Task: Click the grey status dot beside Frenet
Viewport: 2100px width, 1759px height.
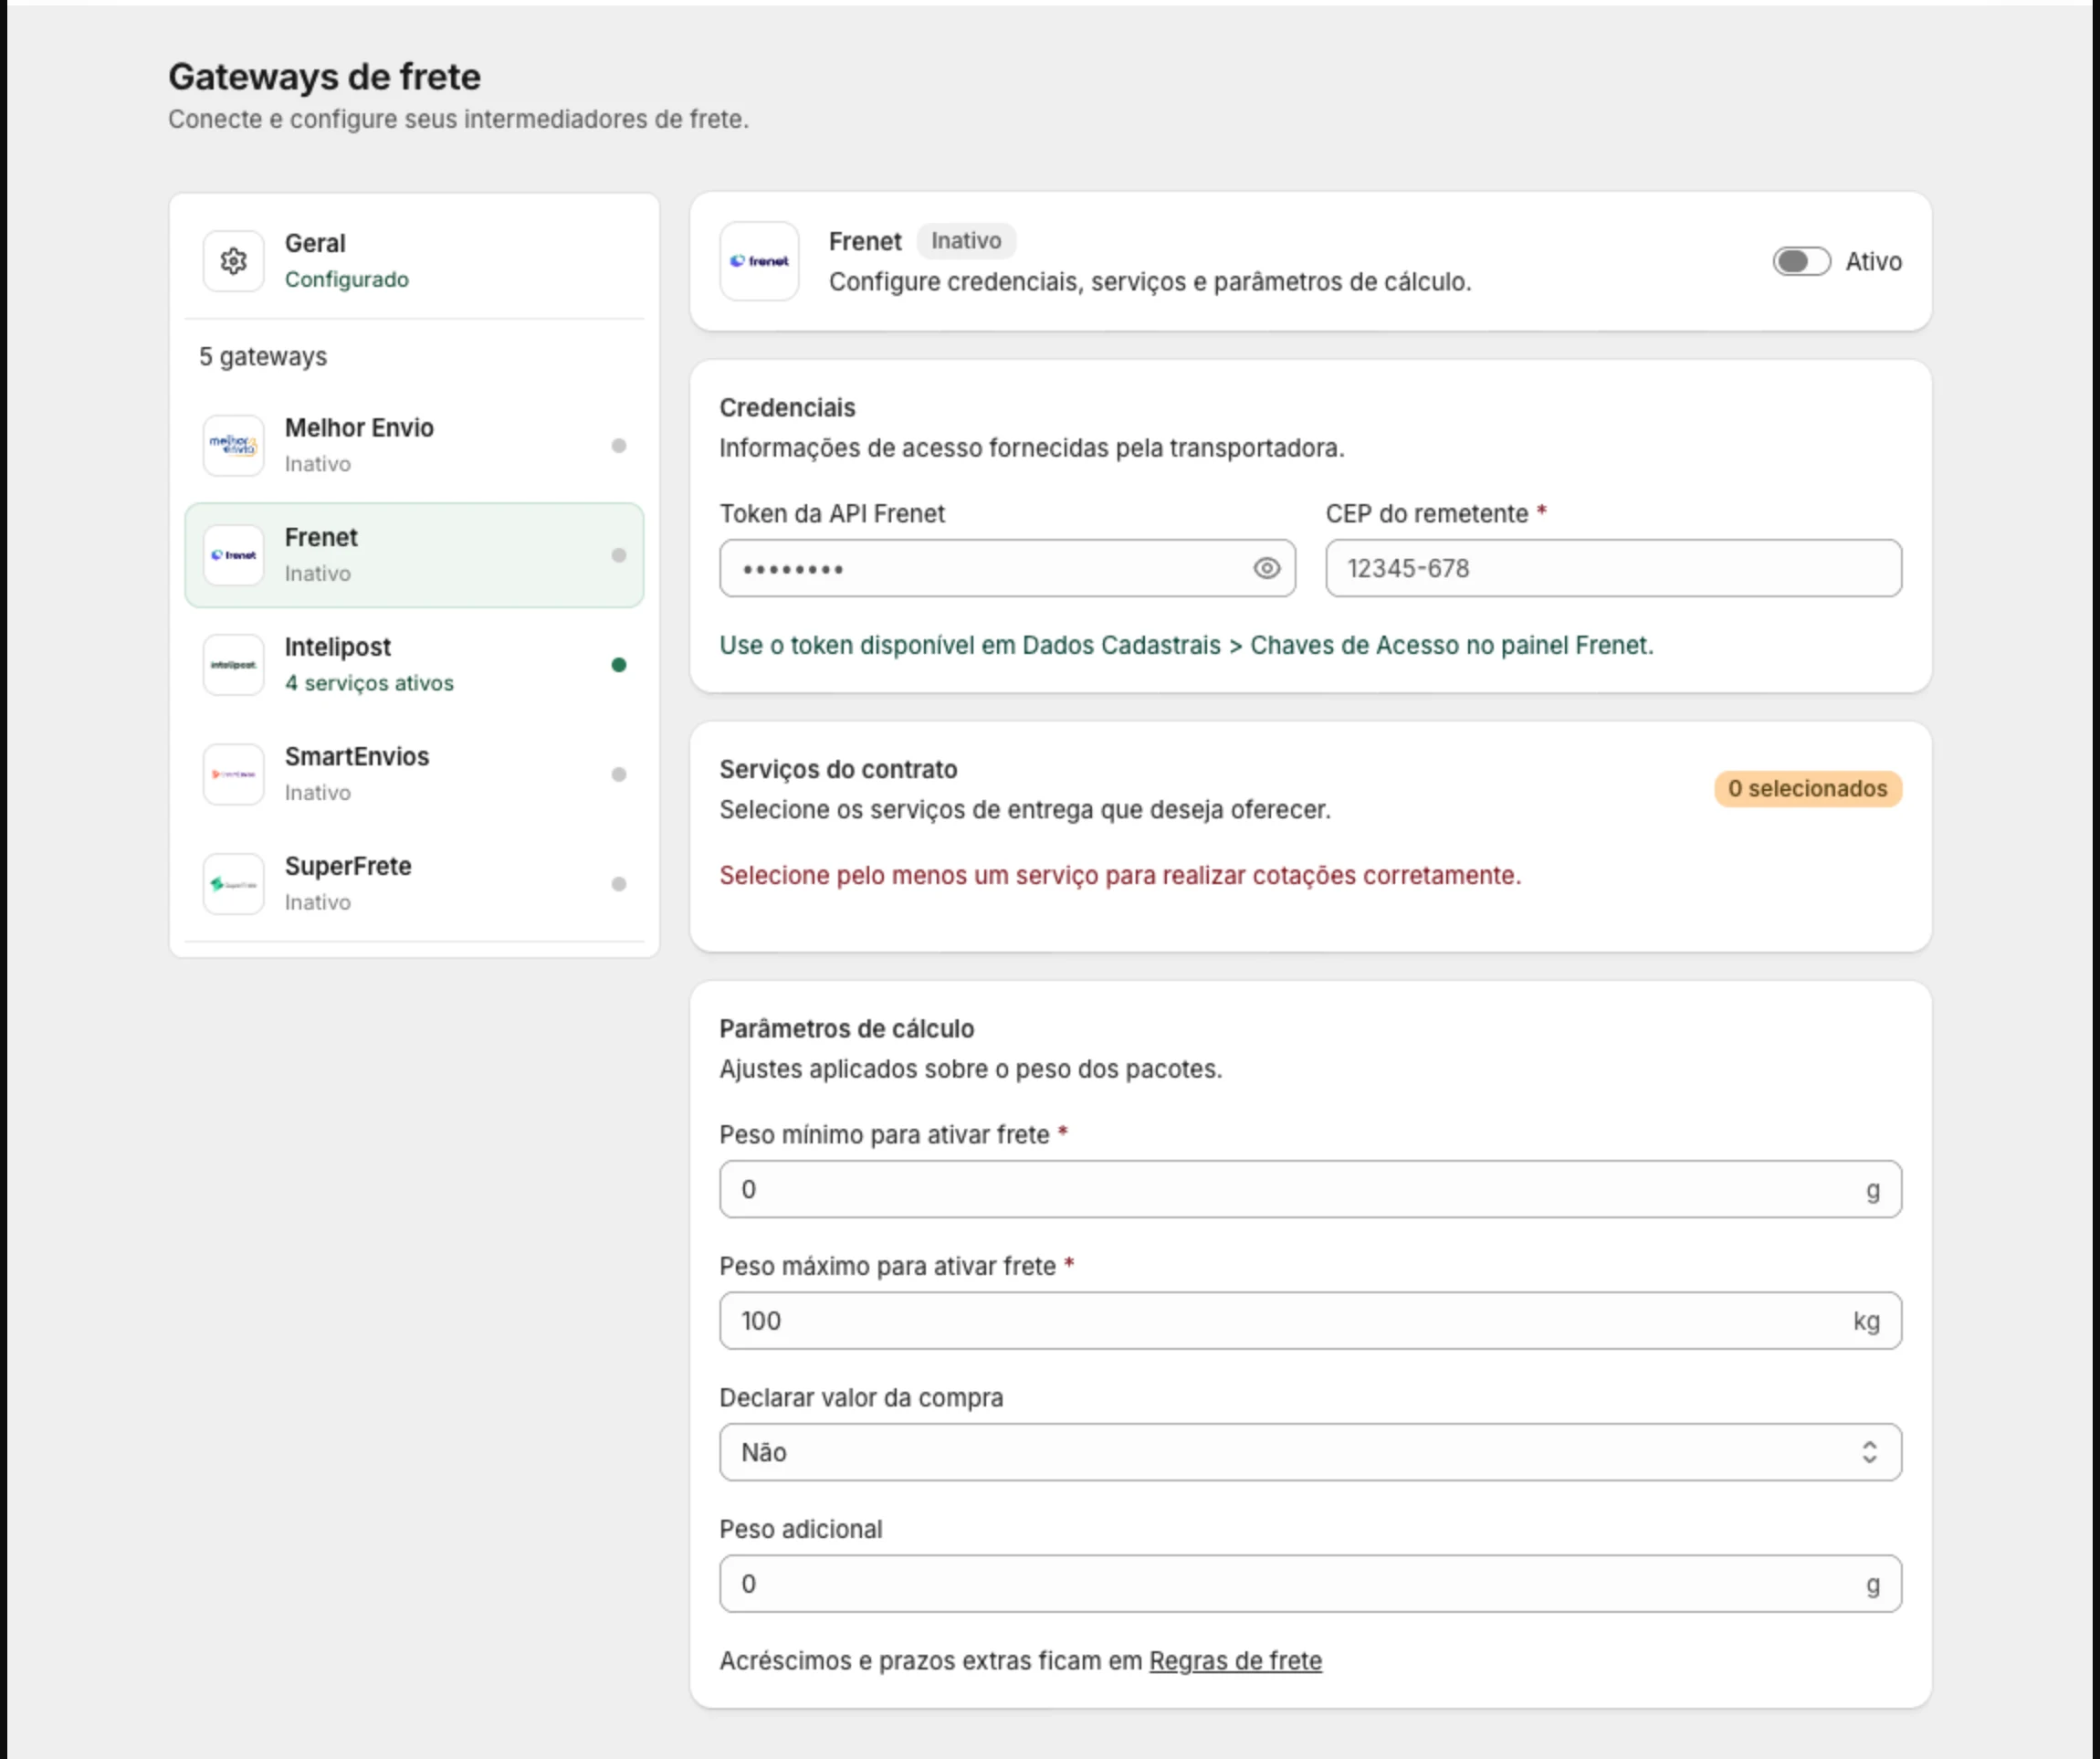Action: pos(619,555)
